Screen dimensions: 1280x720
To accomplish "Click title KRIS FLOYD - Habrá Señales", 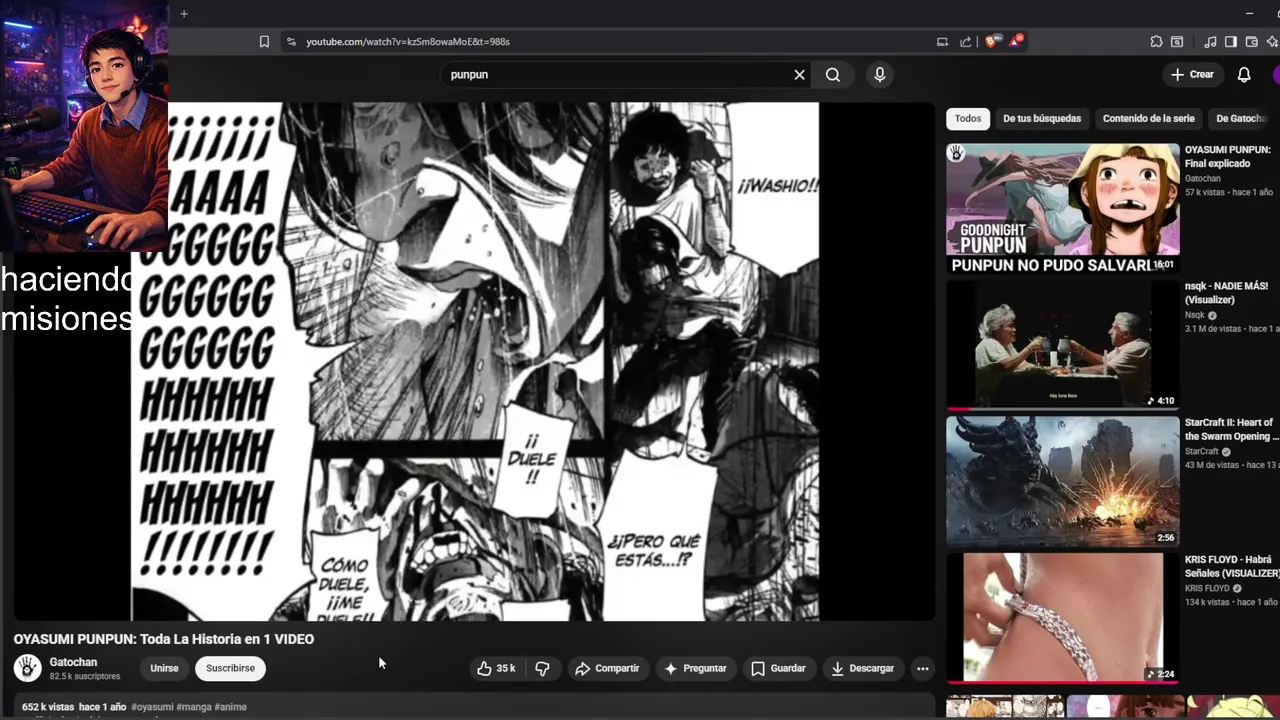I will [x=1232, y=566].
